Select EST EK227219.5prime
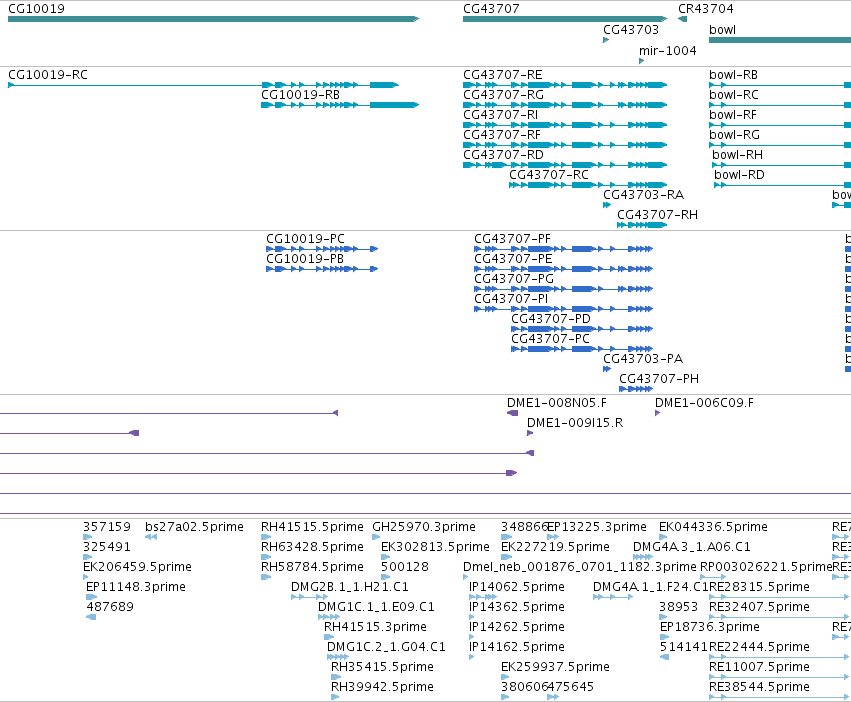Image resolution: width=851 pixels, height=702 pixels. [505, 557]
